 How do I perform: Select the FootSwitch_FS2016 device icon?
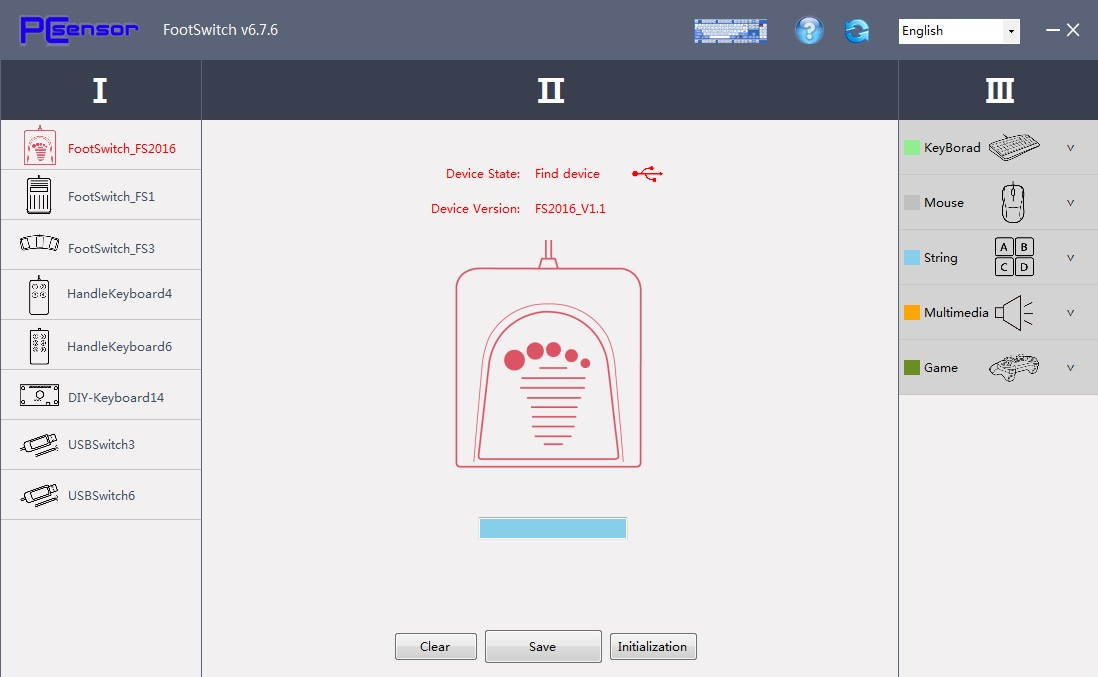tap(40, 147)
